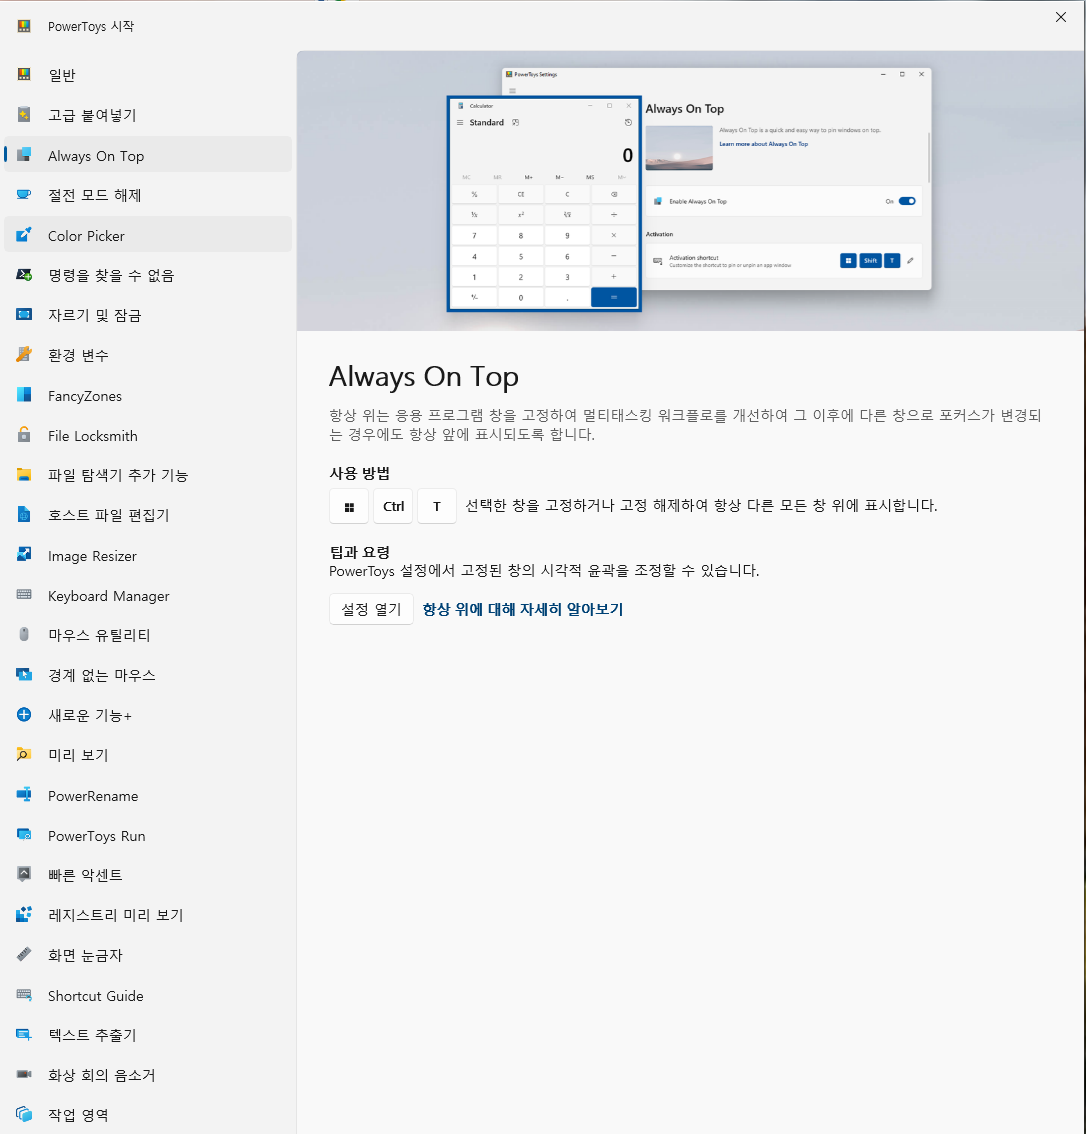Viewport: 1086px width, 1134px height.
Task: Click the PowerToys Run icon
Action: click(24, 835)
